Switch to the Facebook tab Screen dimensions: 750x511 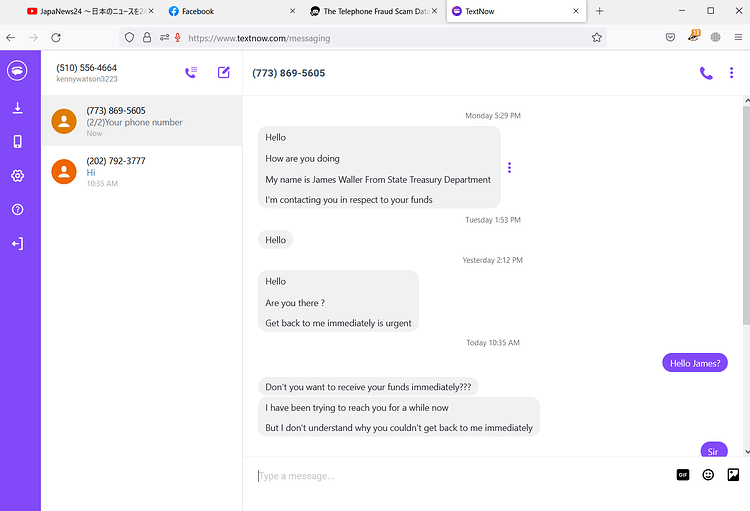click(232, 11)
